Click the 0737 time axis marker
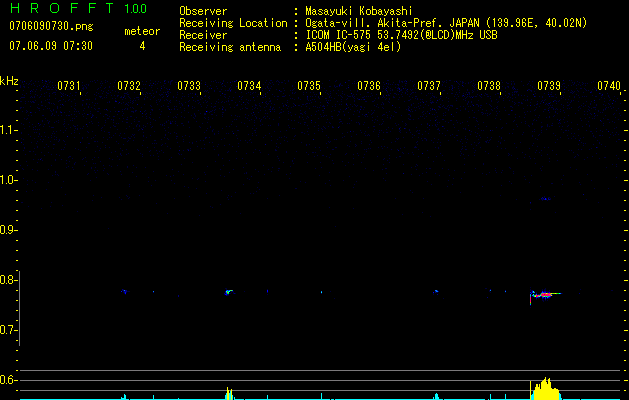This screenshot has width=629, height=400. (x=429, y=86)
